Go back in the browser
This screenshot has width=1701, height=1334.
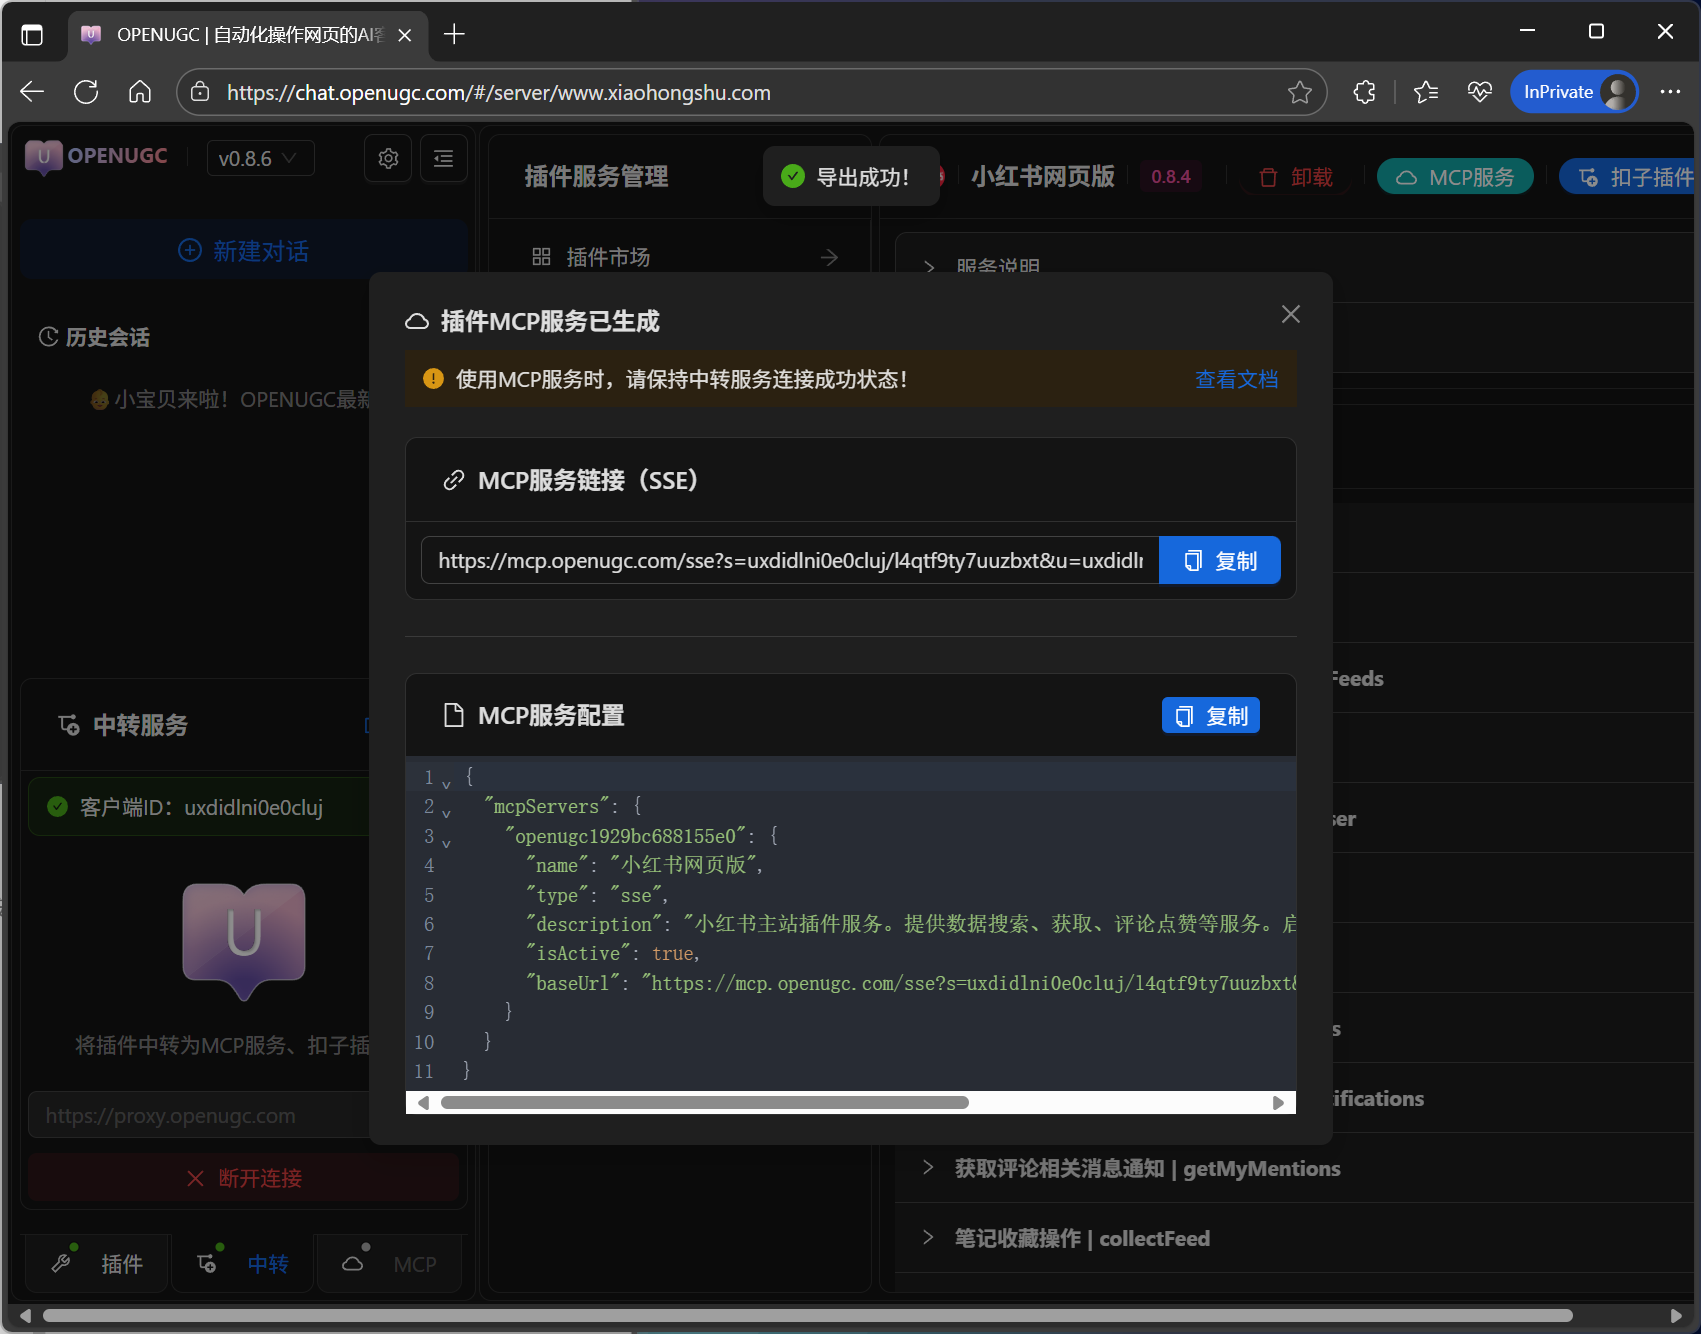coord(32,92)
